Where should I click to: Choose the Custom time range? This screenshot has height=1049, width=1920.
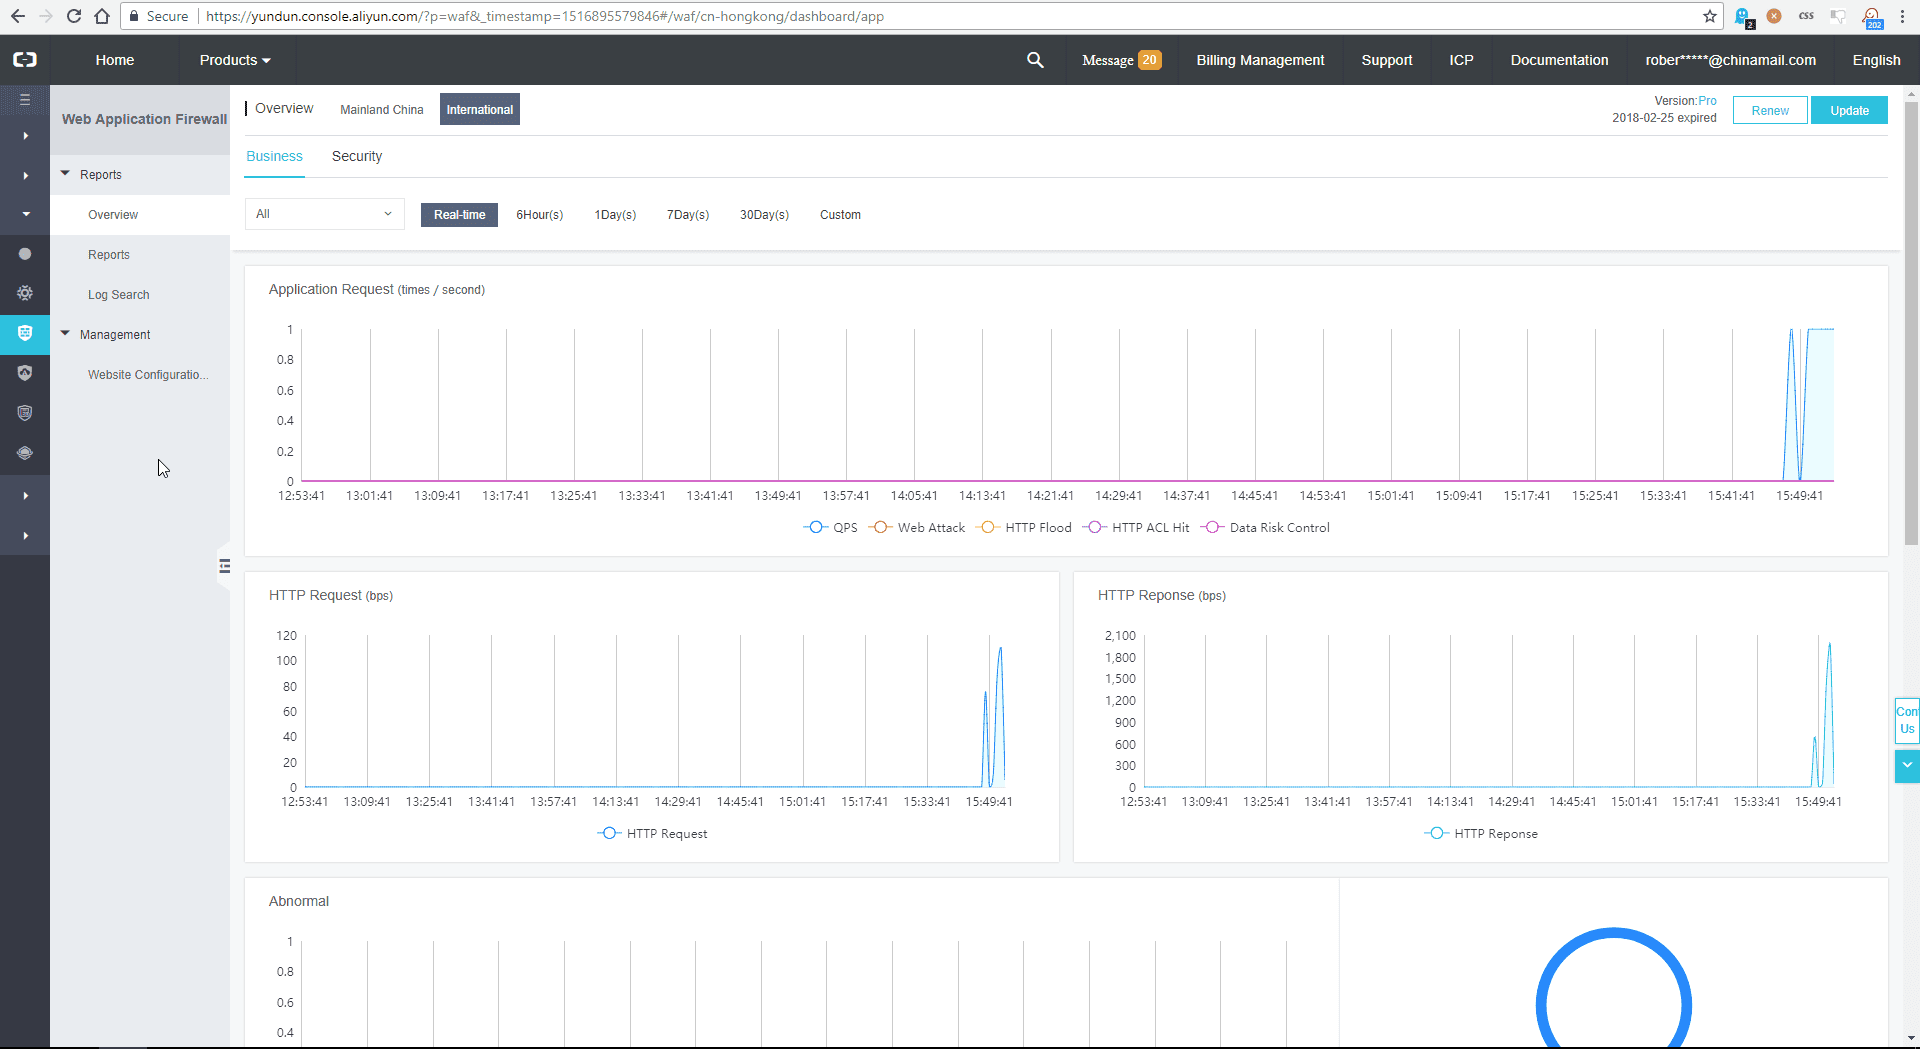point(840,215)
